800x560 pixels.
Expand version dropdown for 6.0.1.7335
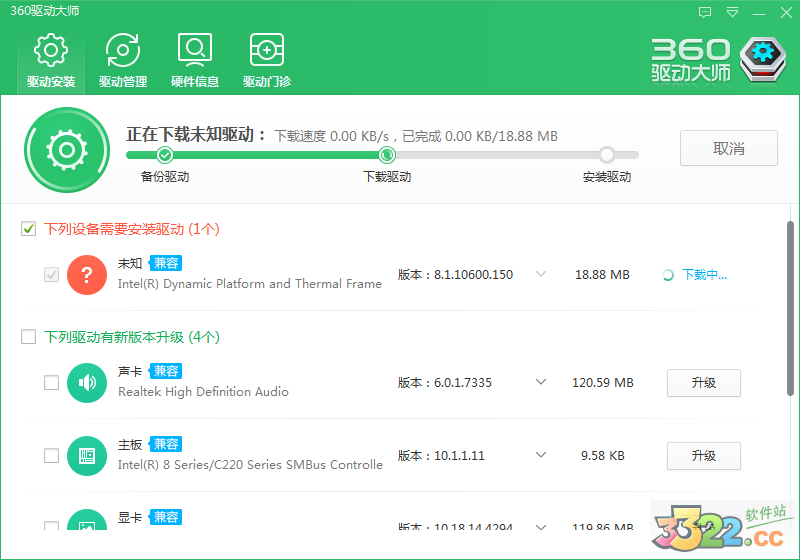point(541,381)
